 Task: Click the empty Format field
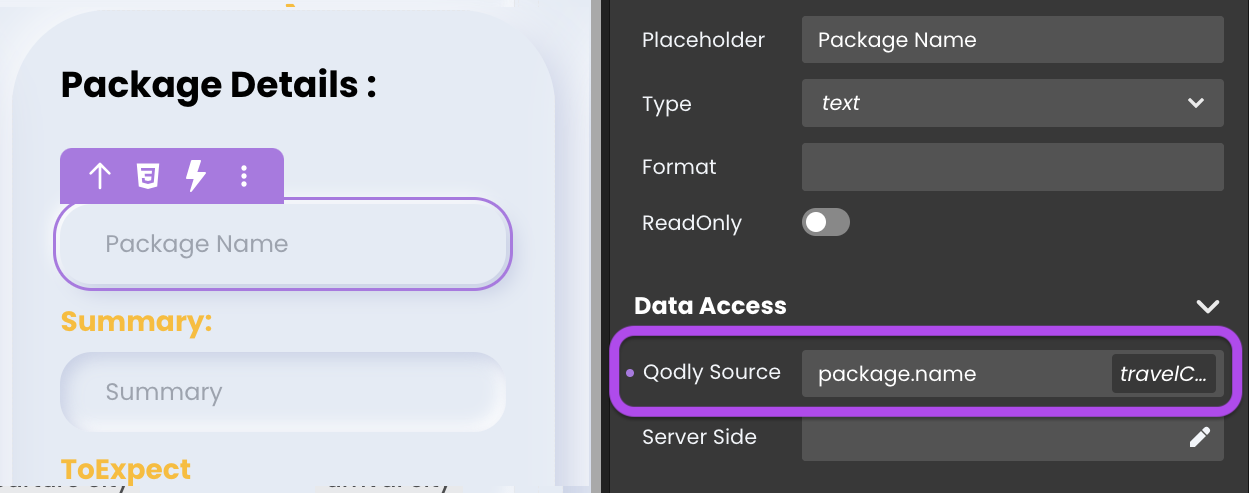click(1013, 167)
